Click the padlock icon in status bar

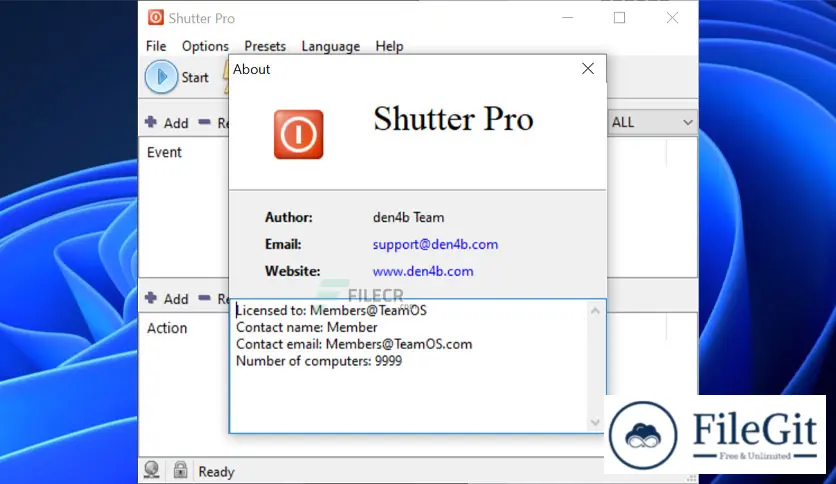coord(180,470)
